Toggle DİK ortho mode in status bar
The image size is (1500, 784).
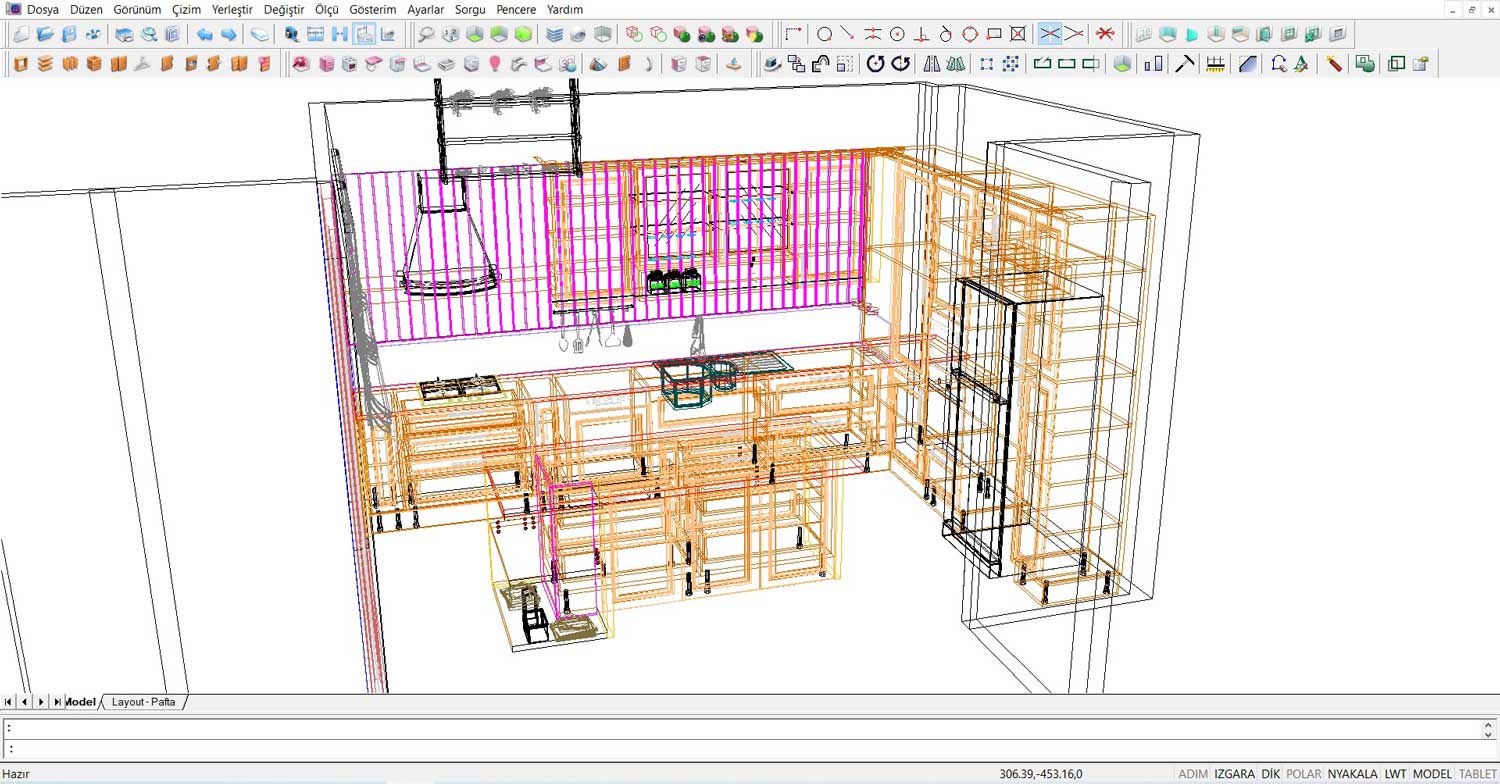tap(1271, 774)
